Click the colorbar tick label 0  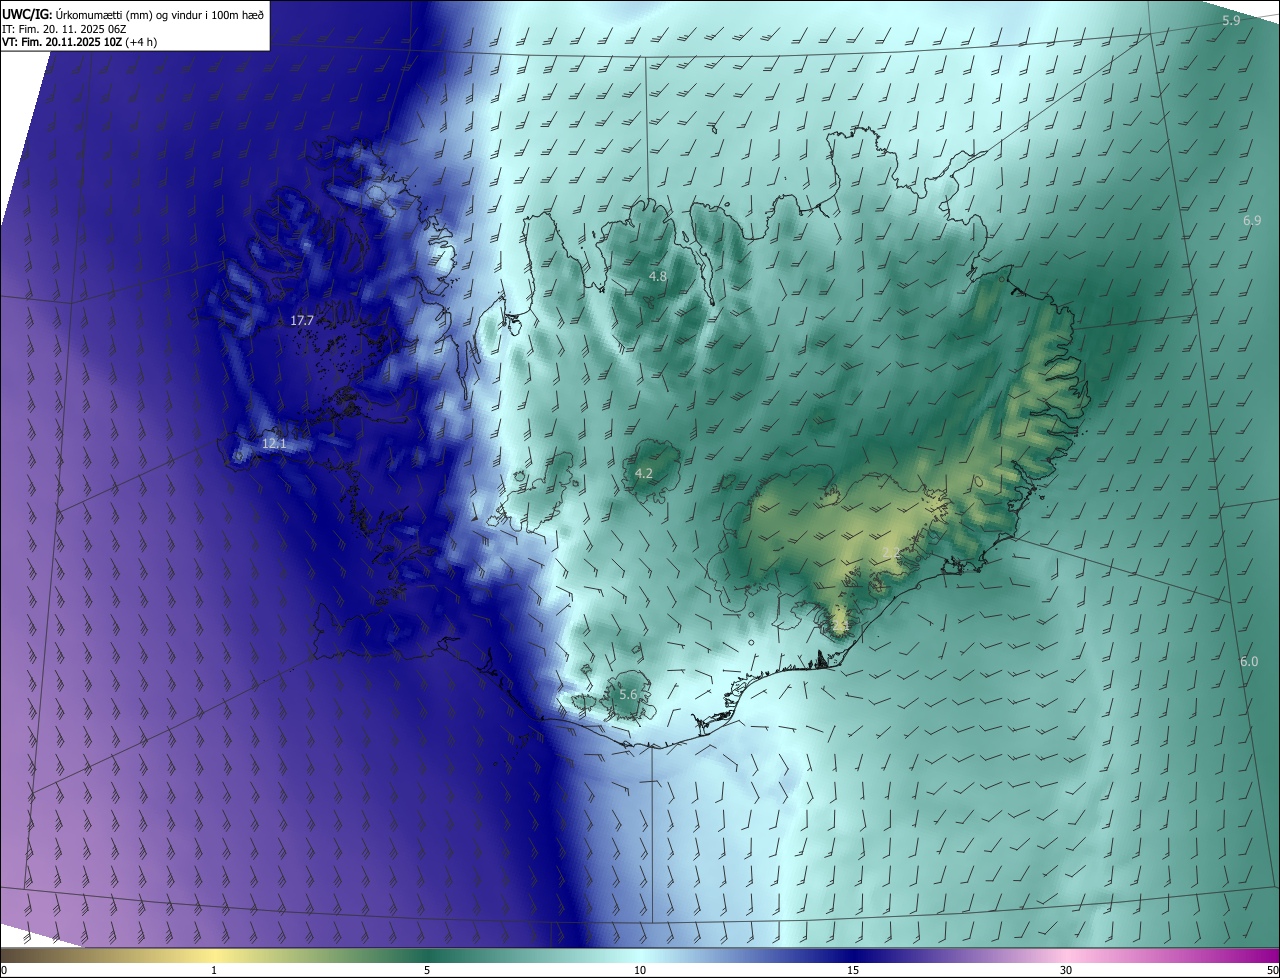pyautogui.click(x=4, y=970)
